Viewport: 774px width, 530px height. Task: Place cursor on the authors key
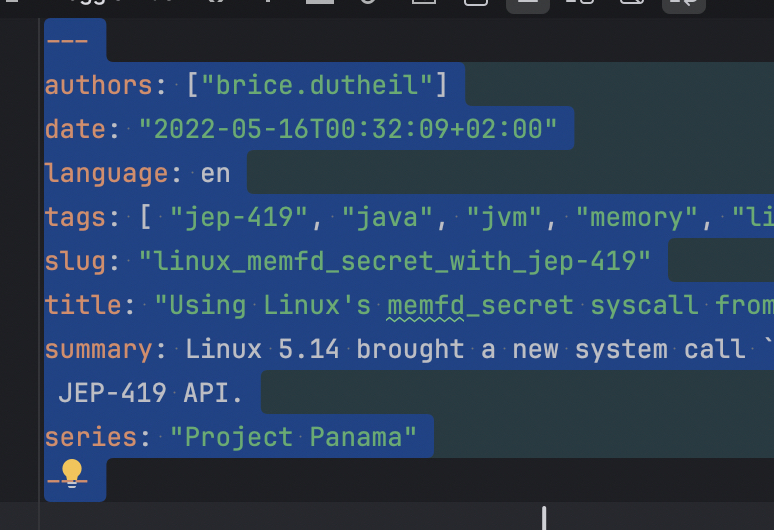click(x=98, y=85)
